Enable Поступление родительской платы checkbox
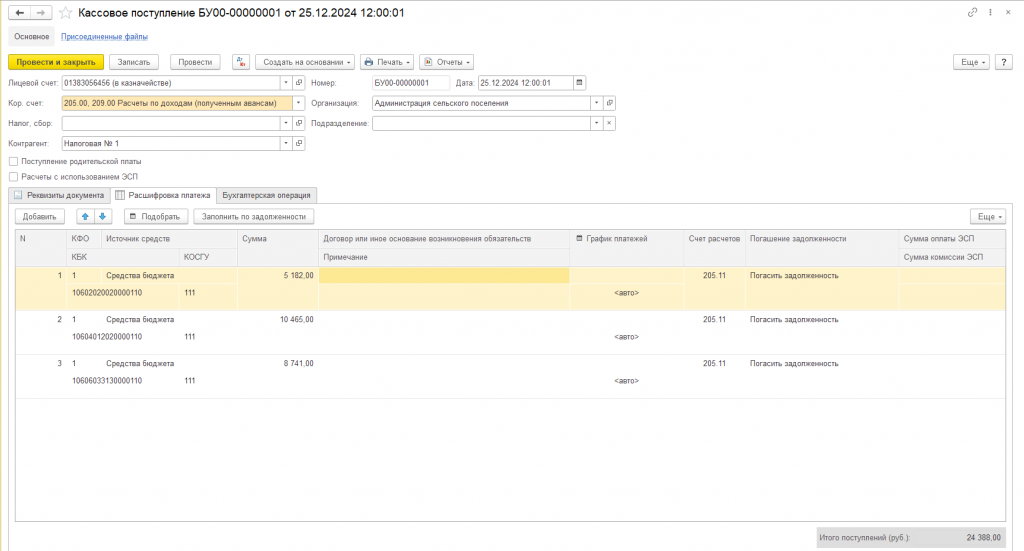This screenshot has width=1024, height=551. (x=13, y=161)
